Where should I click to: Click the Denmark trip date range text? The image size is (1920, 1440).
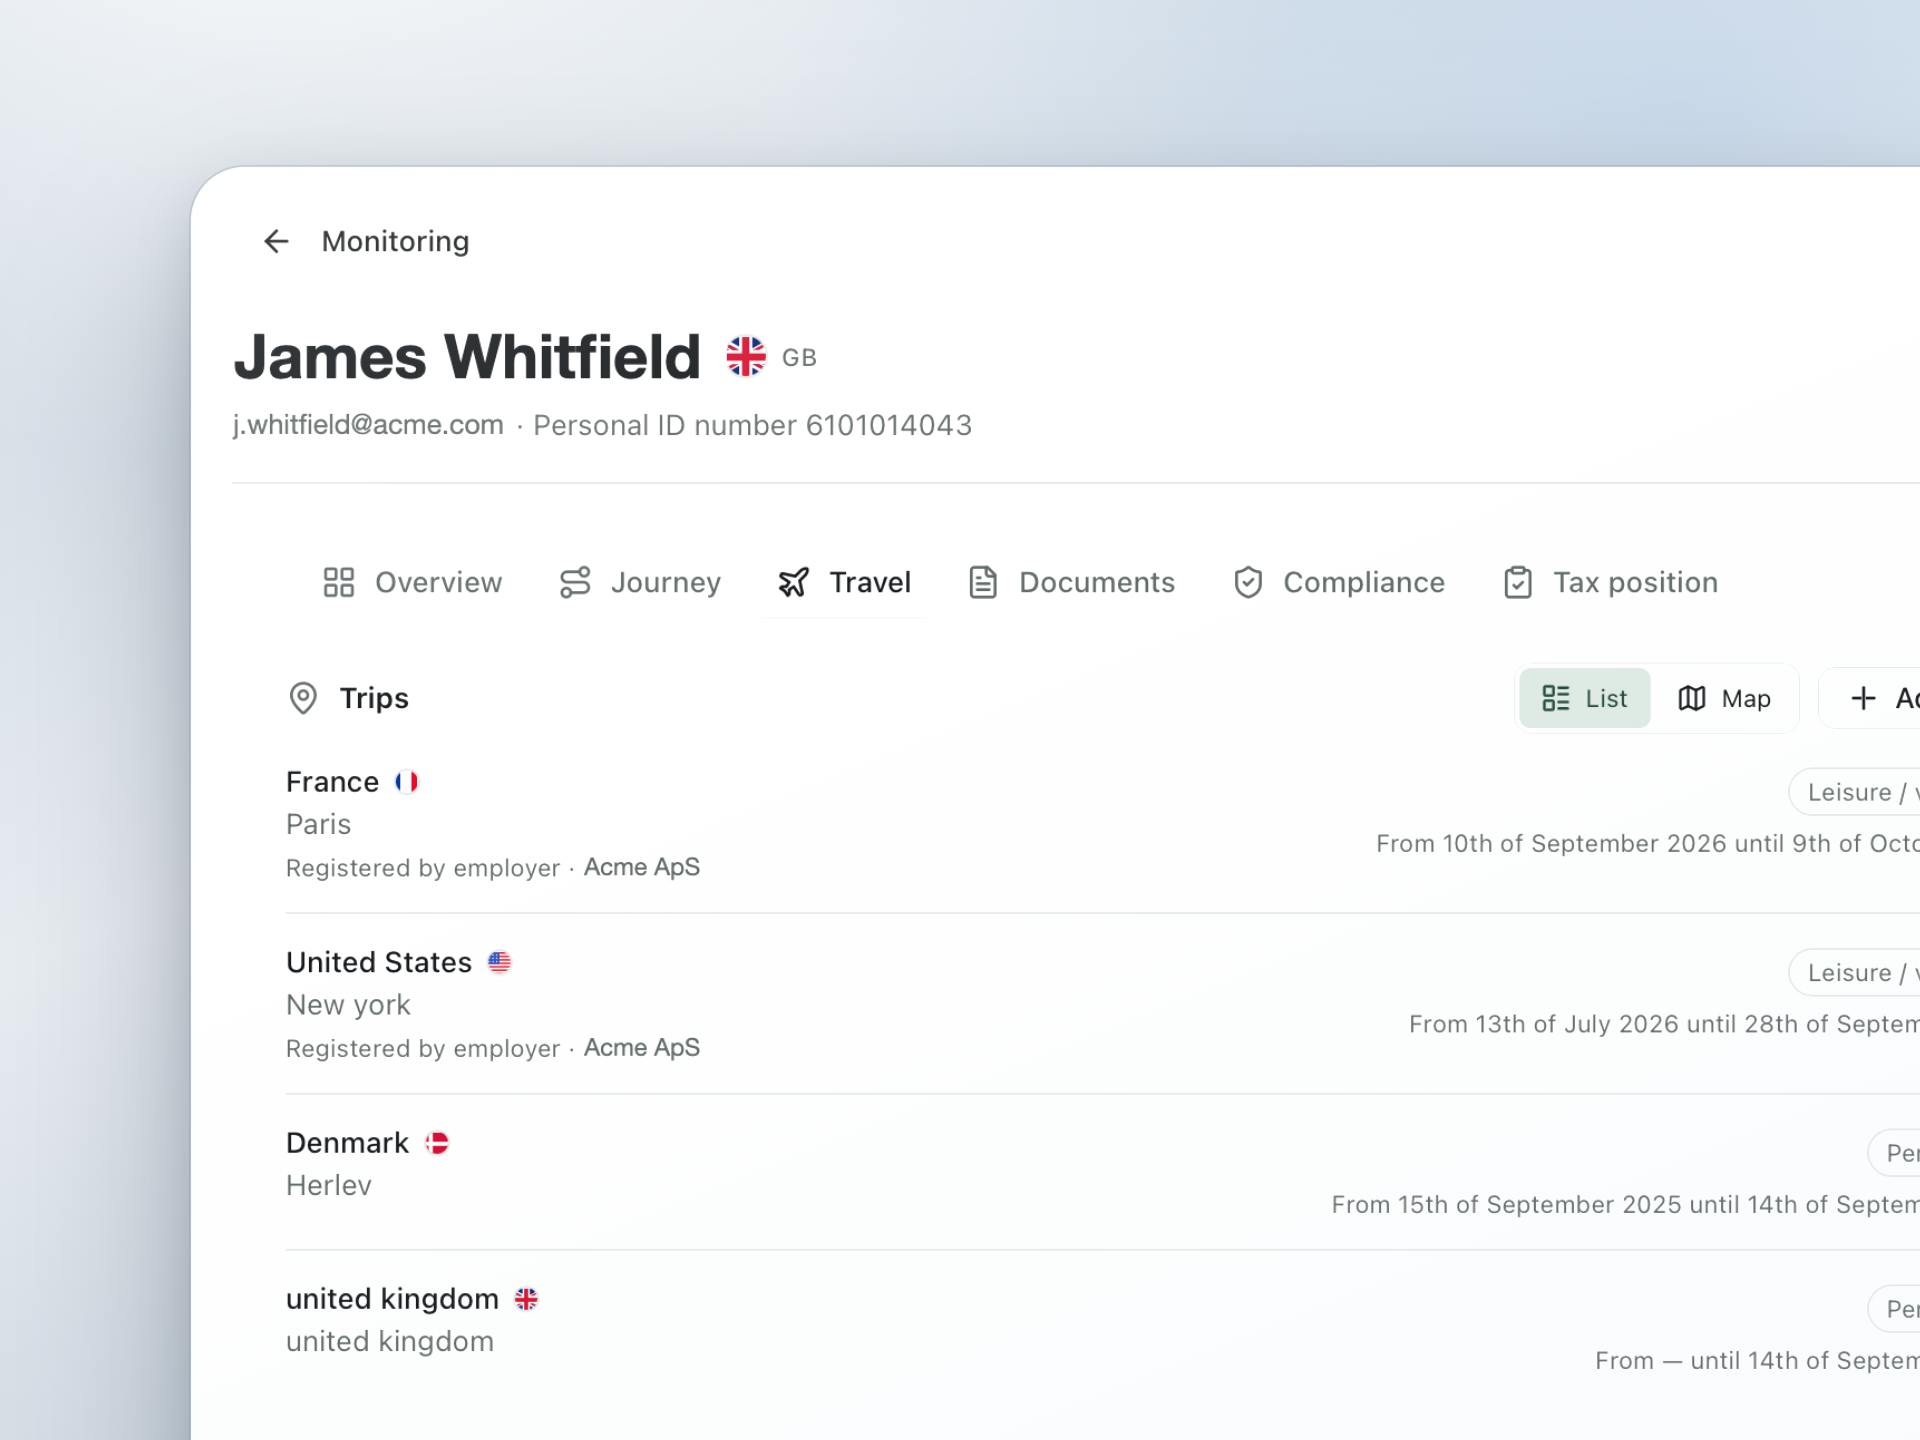[x=1626, y=1204]
